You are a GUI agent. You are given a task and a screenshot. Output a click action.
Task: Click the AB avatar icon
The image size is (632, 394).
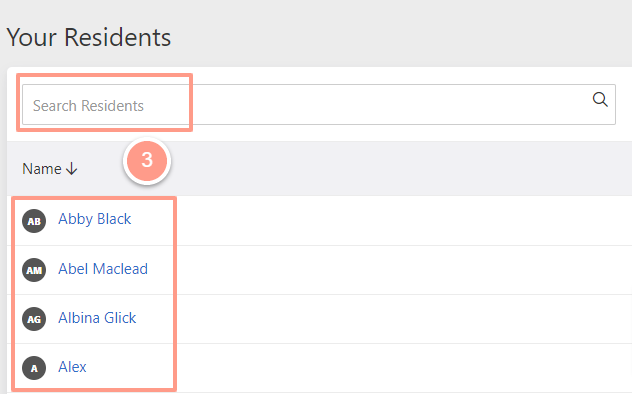click(34, 221)
